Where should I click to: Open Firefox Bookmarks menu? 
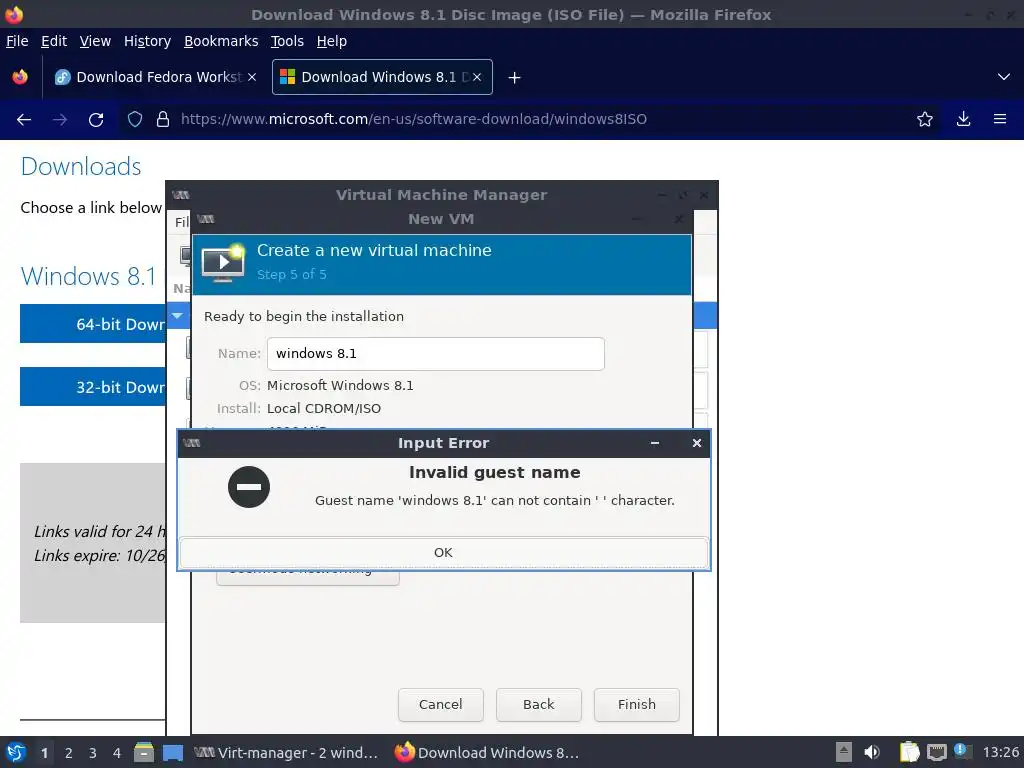[221, 41]
